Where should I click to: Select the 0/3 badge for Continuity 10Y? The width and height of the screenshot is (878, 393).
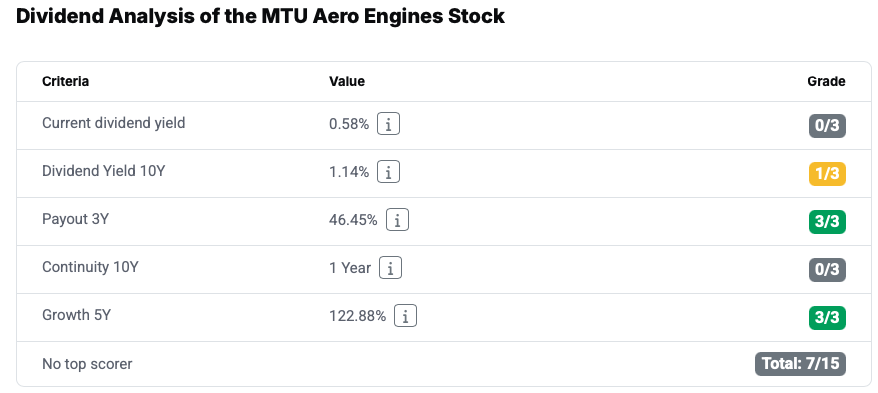[827, 270]
